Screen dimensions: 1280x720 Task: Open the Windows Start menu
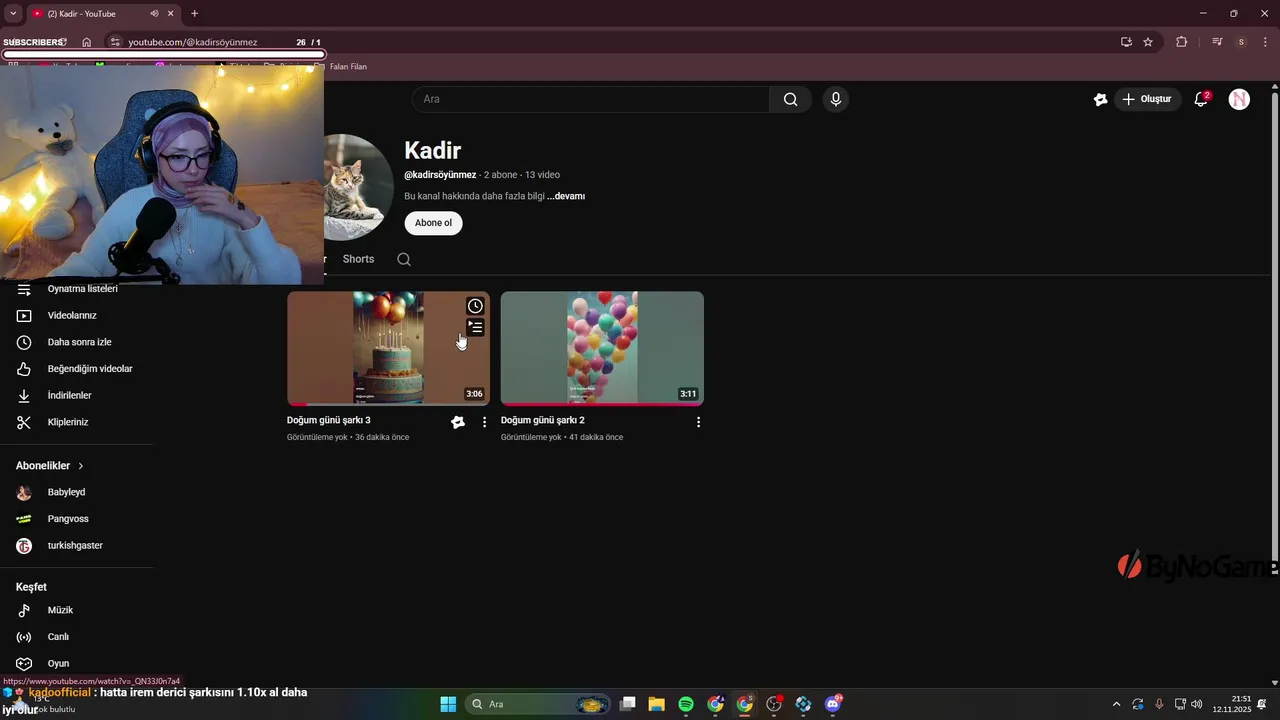click(448, 704)
